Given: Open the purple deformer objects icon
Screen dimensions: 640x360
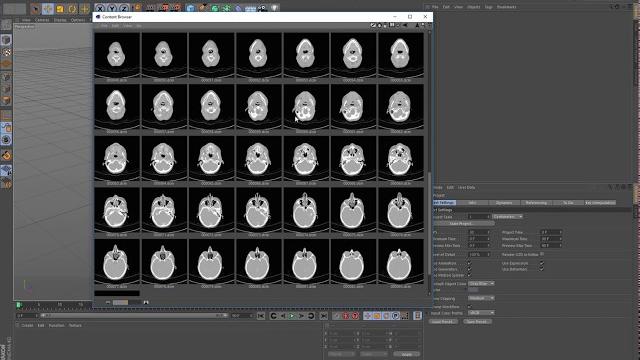Looking at the screenshot, I should (x=239, y=7).
